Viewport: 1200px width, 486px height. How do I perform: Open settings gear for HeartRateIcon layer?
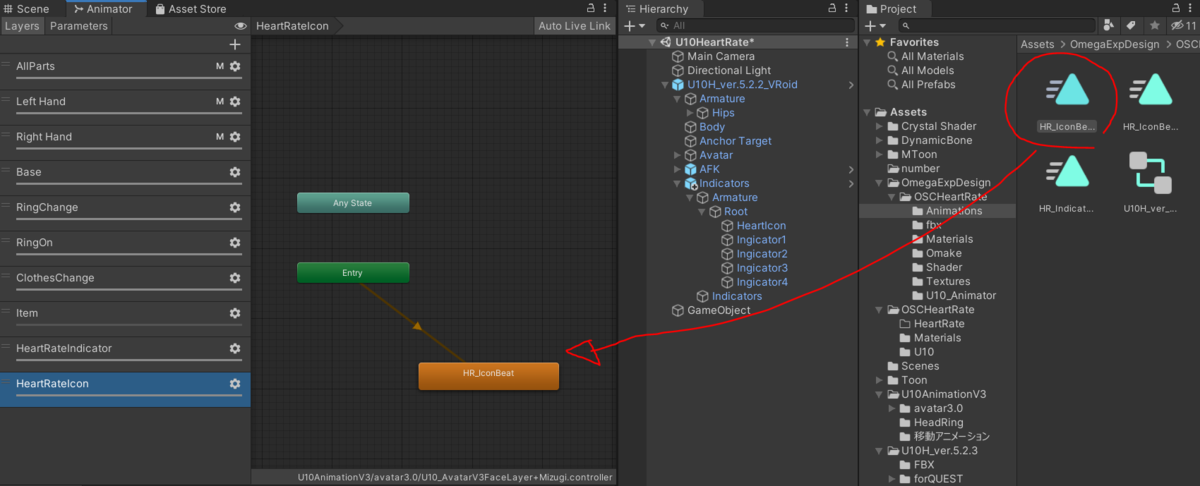pyautogui.click(x=235, y=384)
